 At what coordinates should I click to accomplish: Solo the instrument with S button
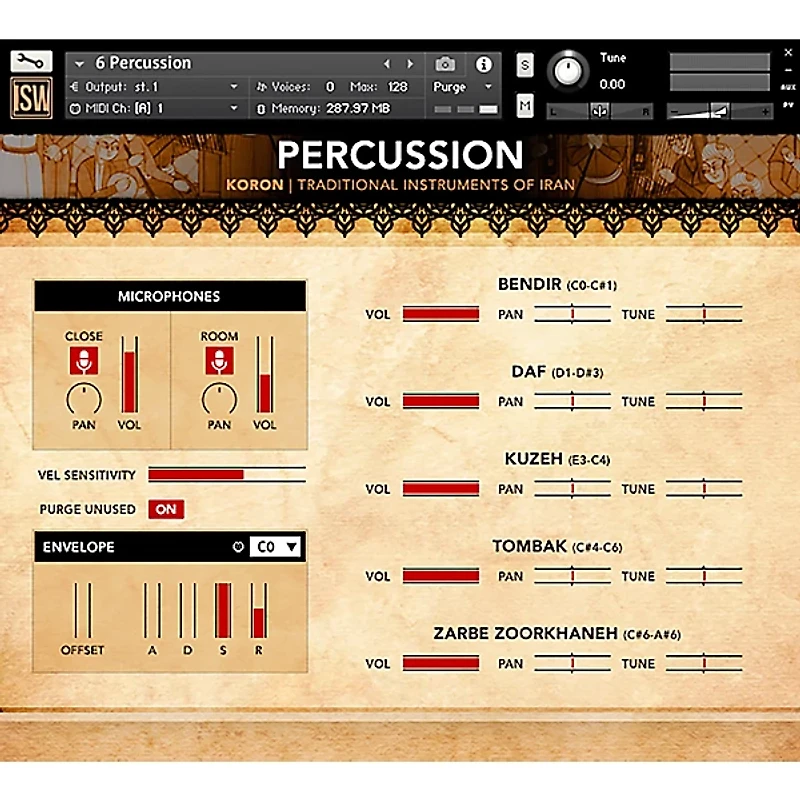(525, 65)
